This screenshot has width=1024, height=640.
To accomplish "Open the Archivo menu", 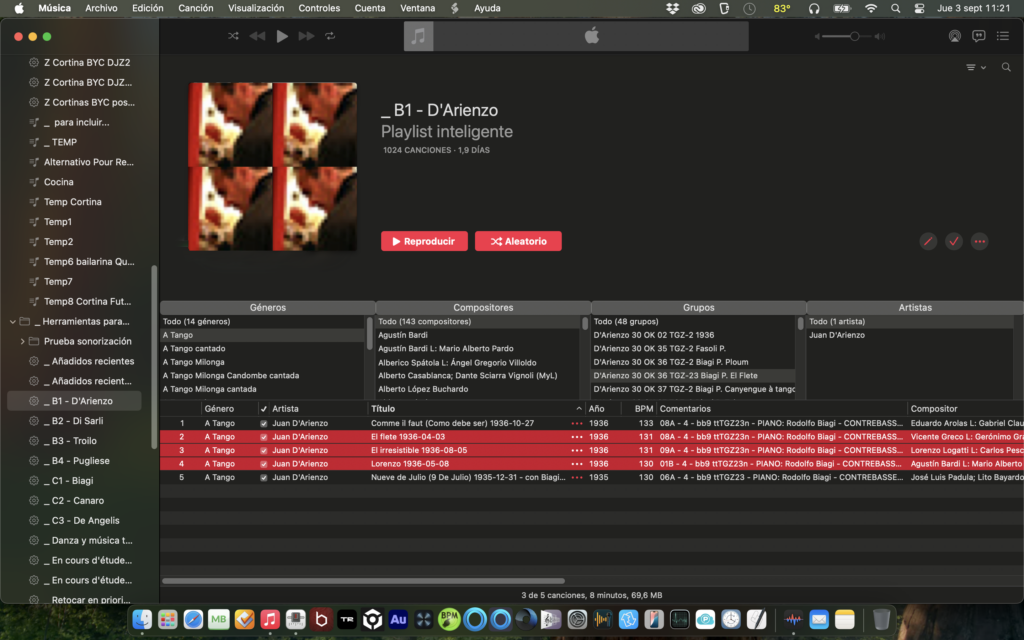I will 101,8.
